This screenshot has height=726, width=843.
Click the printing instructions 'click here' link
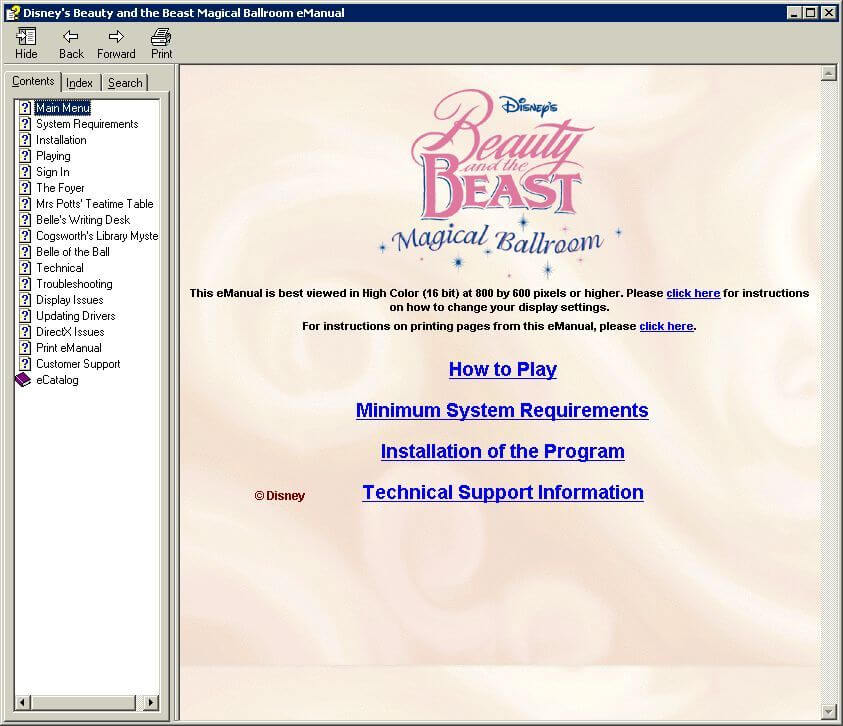[666, 326]
